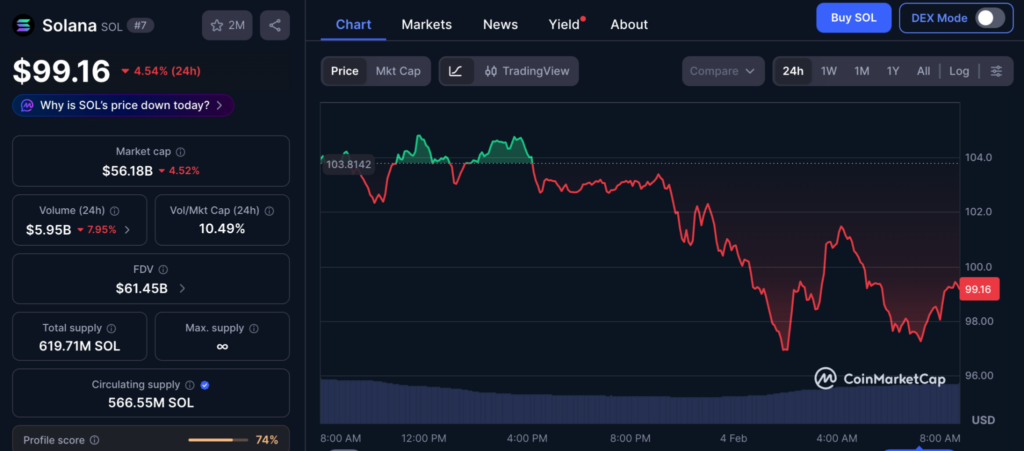1024x451 pixels.
Task: Expand the FDV details arrow
Action: tap(181, 289)
